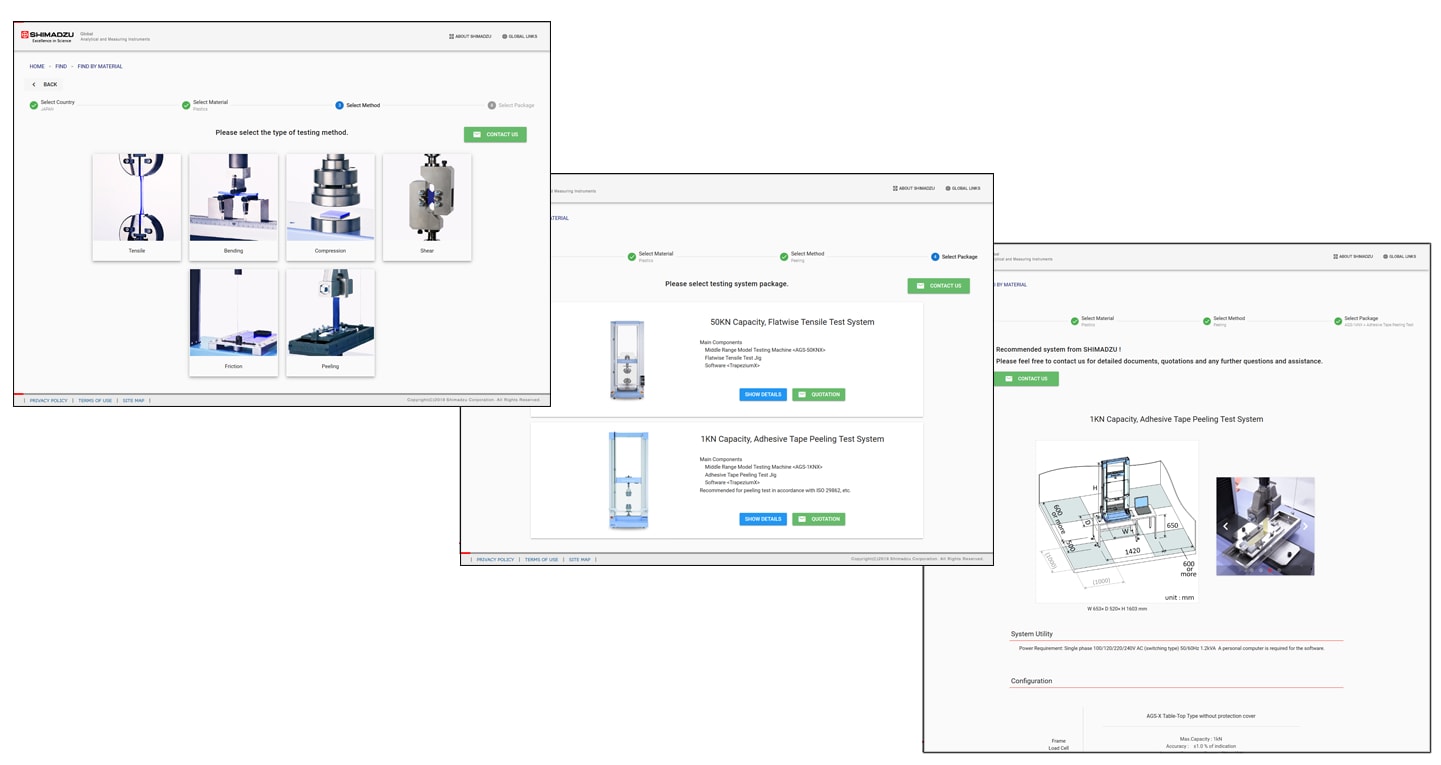1441x765 pixels.
Task: Open the Privacy Policy link in the first page footer
Action: point(49,400)
